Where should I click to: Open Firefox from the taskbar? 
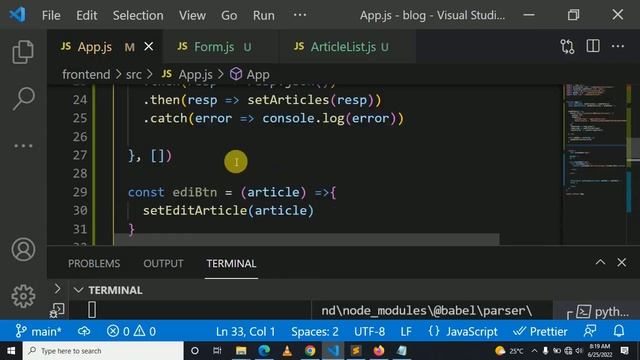378,351
